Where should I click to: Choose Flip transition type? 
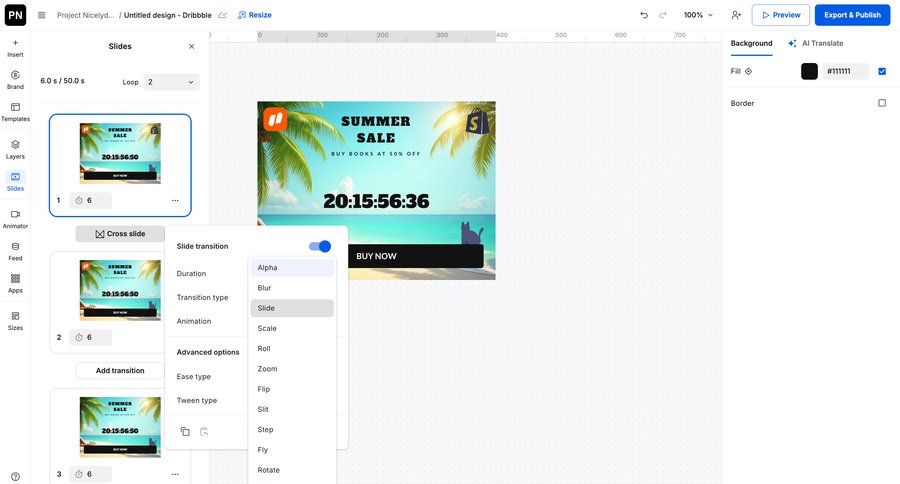click(292, 389)
